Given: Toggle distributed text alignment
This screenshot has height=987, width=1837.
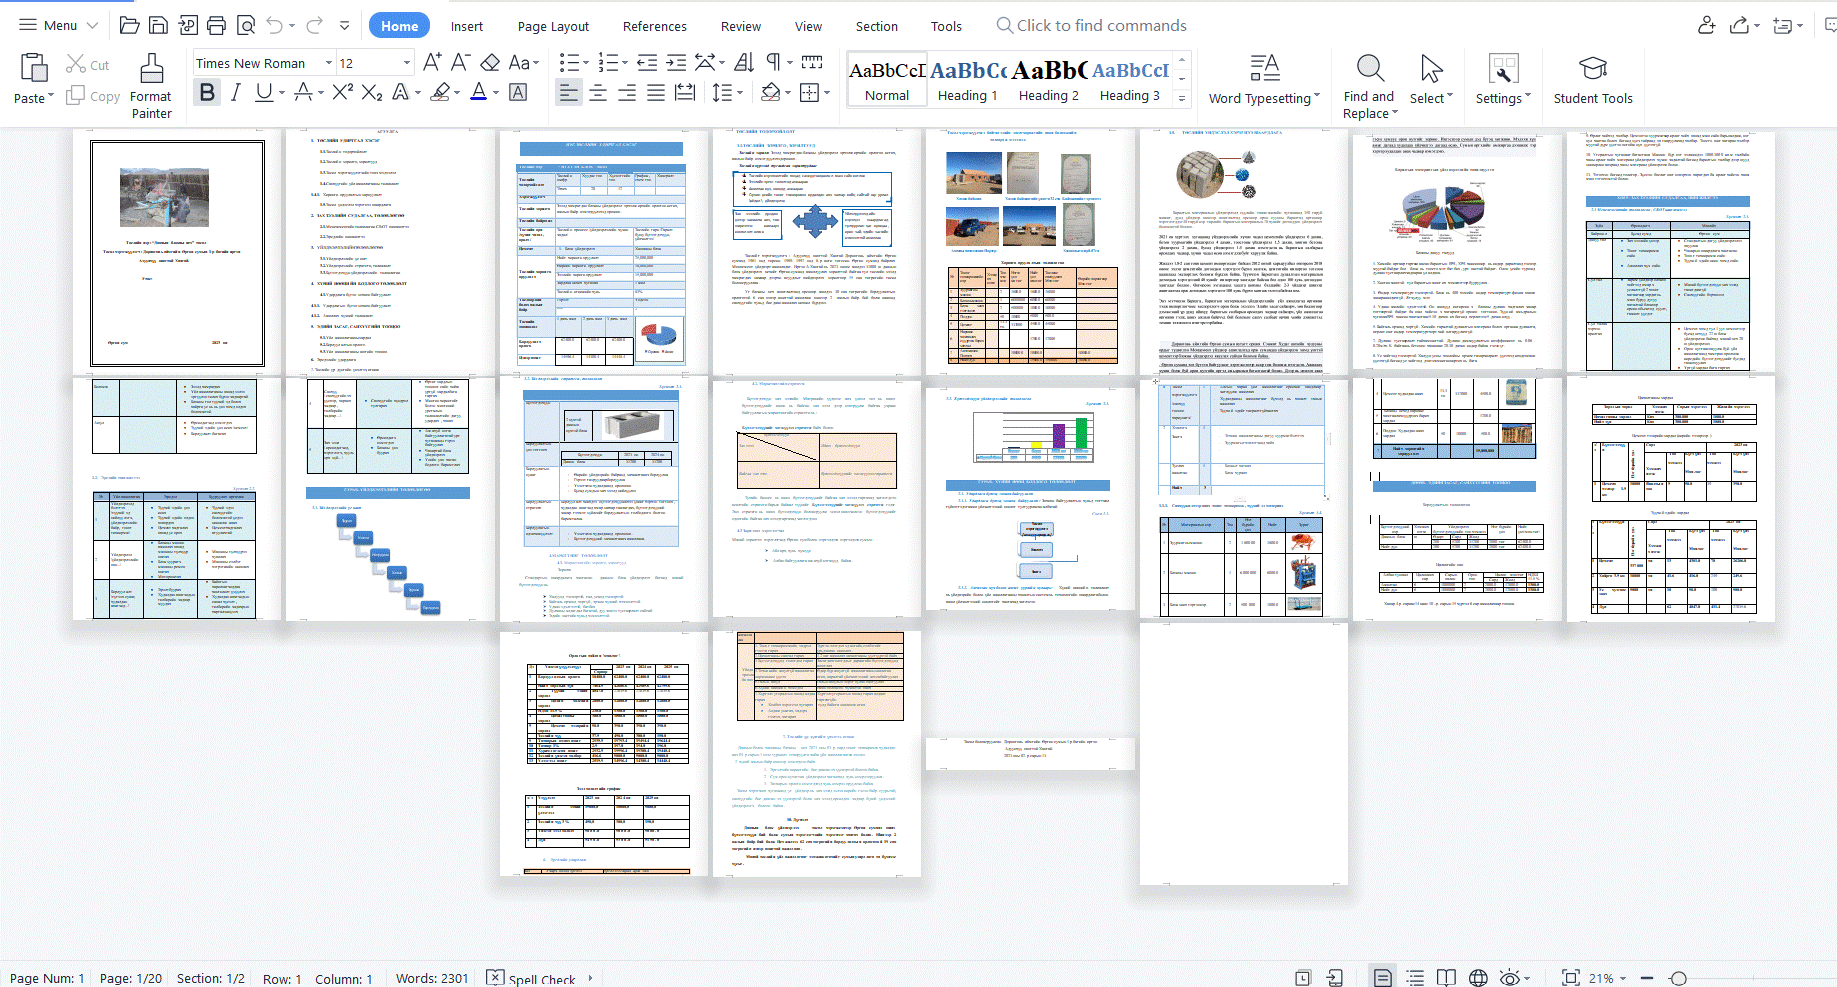Looking at the screenshot, I should (x=685, y=93).
